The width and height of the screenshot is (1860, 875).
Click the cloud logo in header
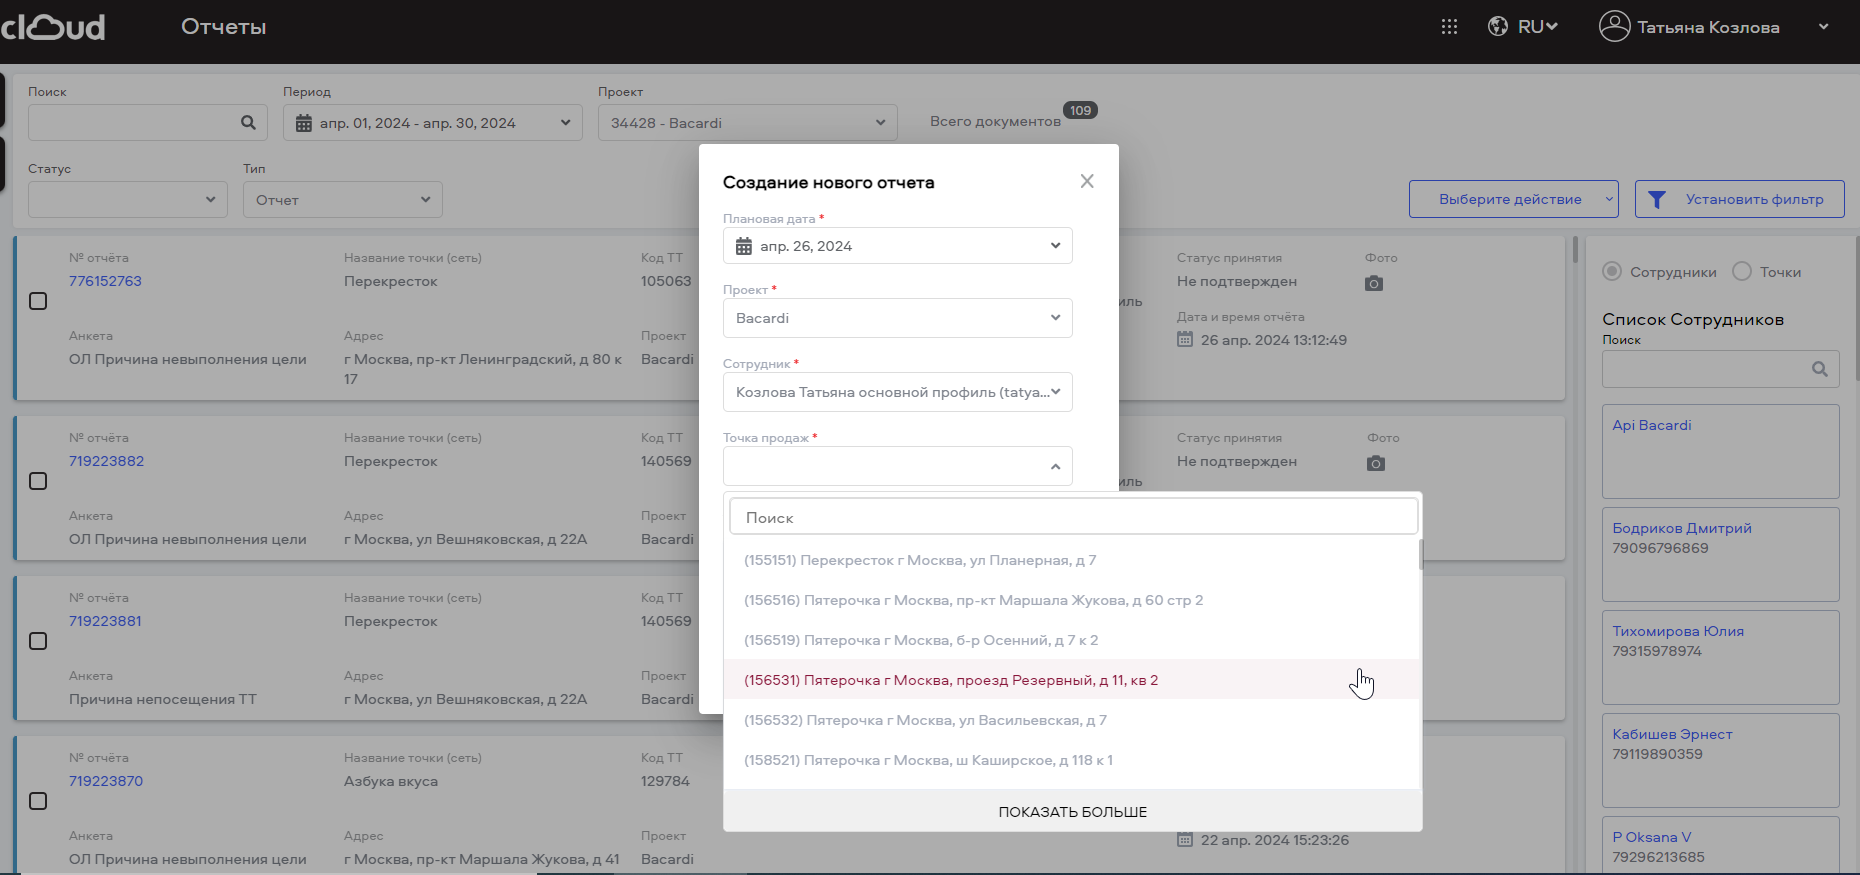(53, 26)
